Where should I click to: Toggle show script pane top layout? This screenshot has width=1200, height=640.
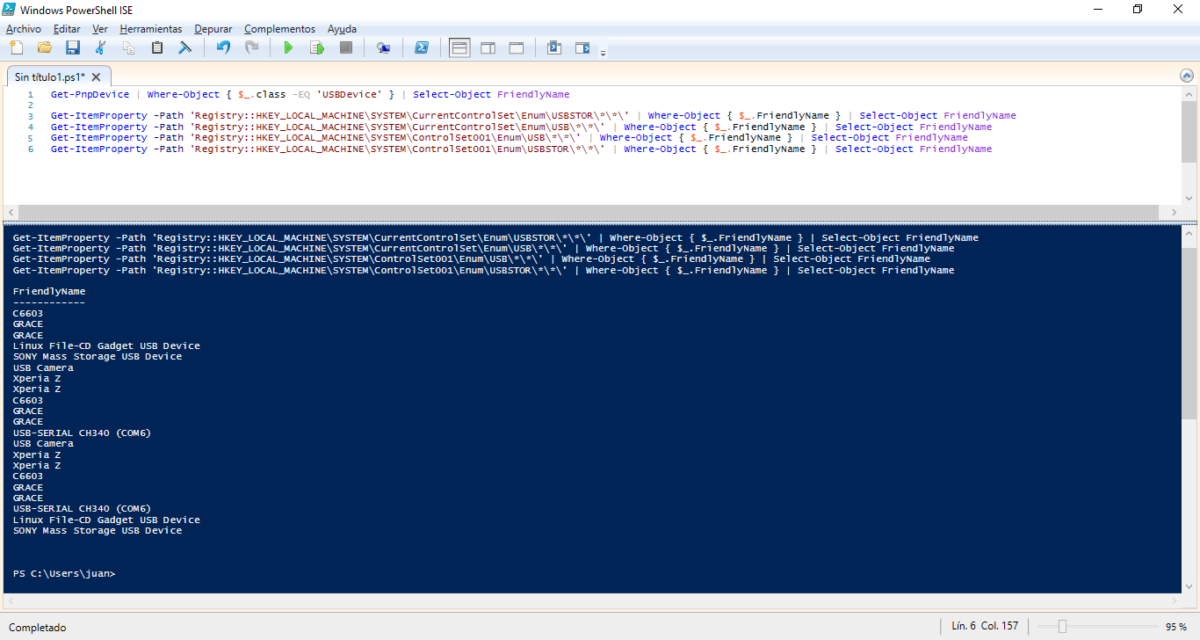459,47
